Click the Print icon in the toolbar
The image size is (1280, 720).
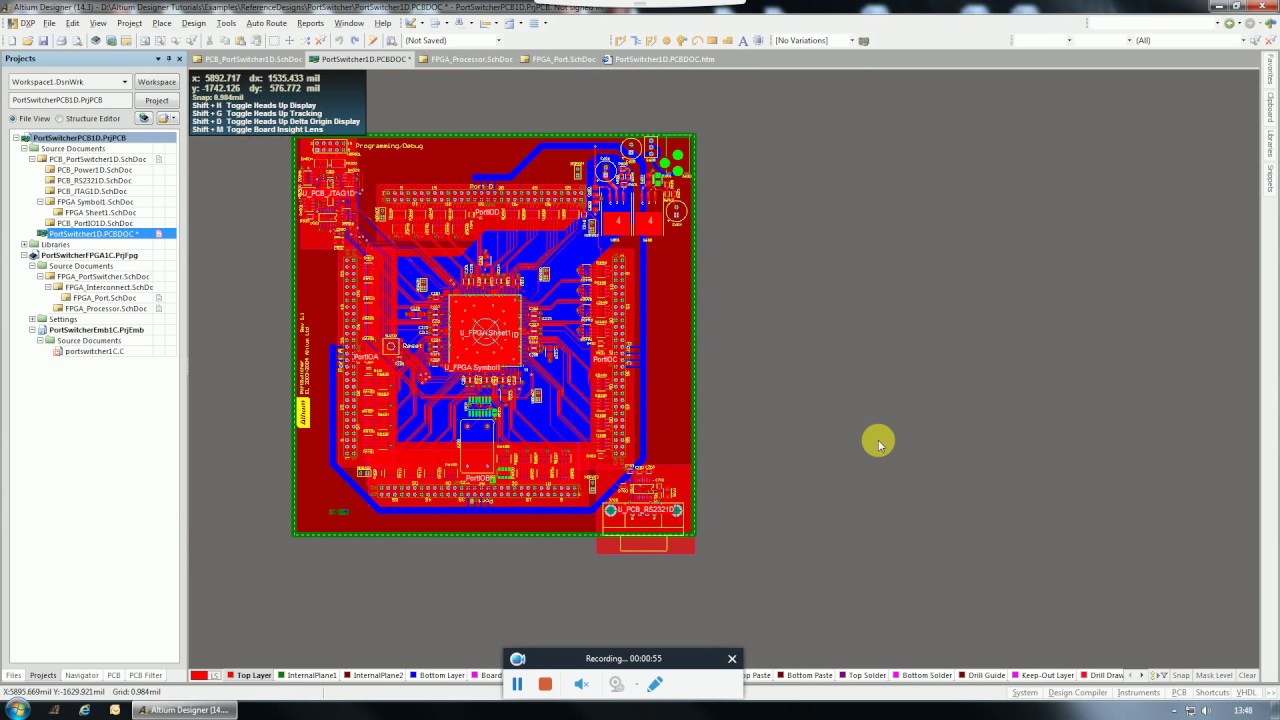pos(61,40)
